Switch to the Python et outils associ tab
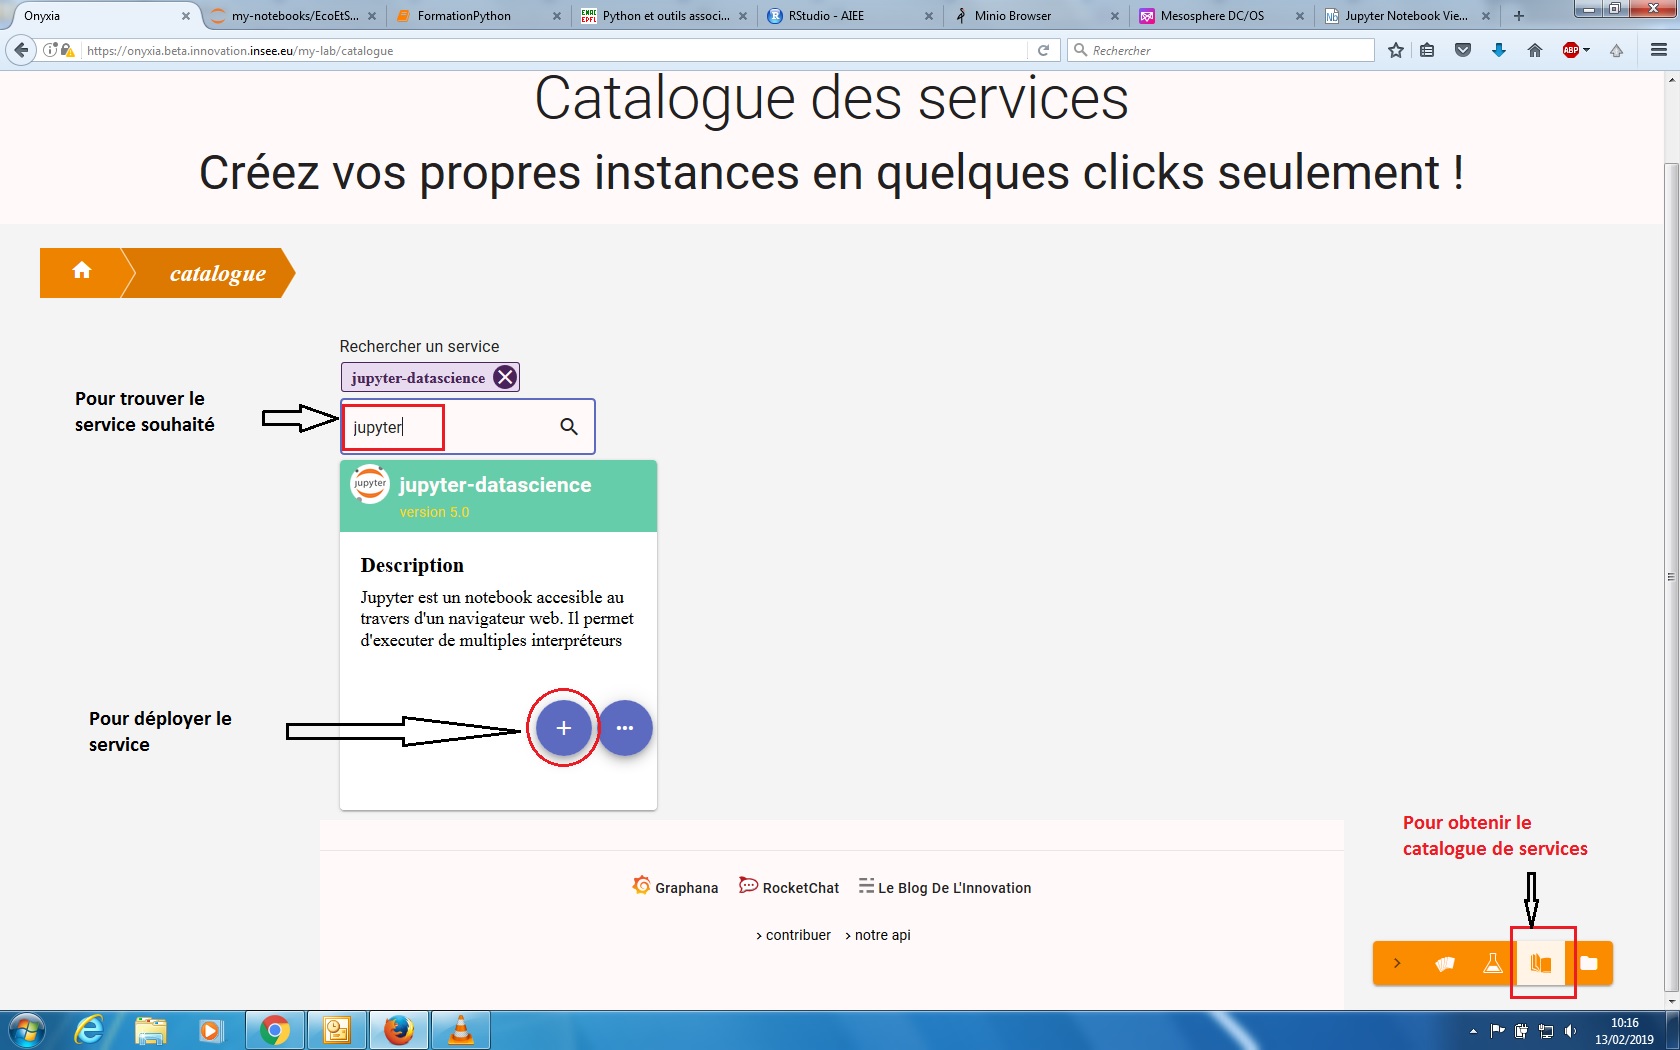The image size is (1680, 1050). point(665,16)
